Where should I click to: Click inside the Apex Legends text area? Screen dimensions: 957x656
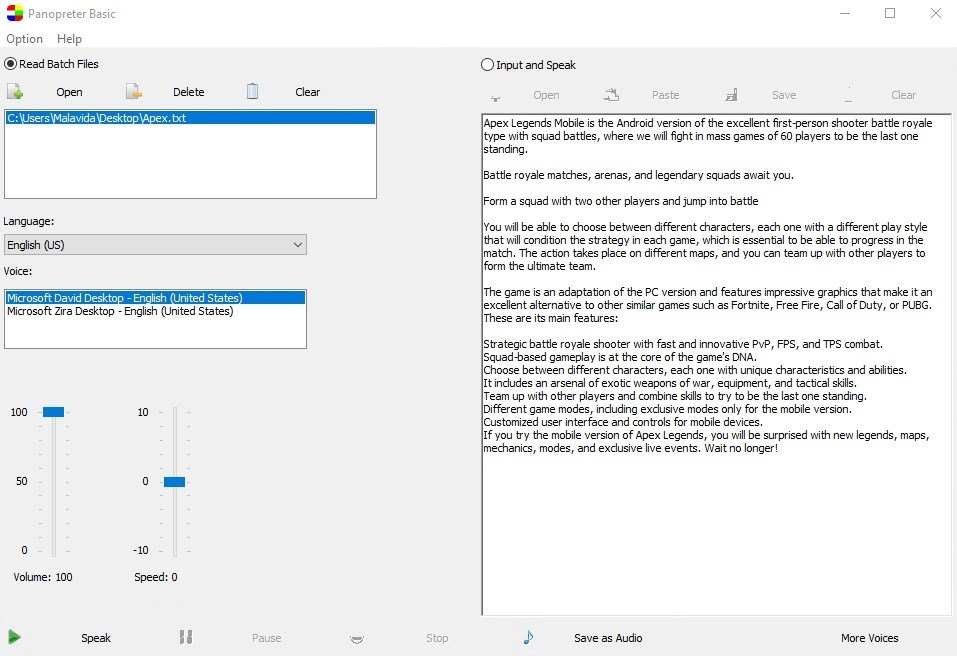click(x=716, y=364)
